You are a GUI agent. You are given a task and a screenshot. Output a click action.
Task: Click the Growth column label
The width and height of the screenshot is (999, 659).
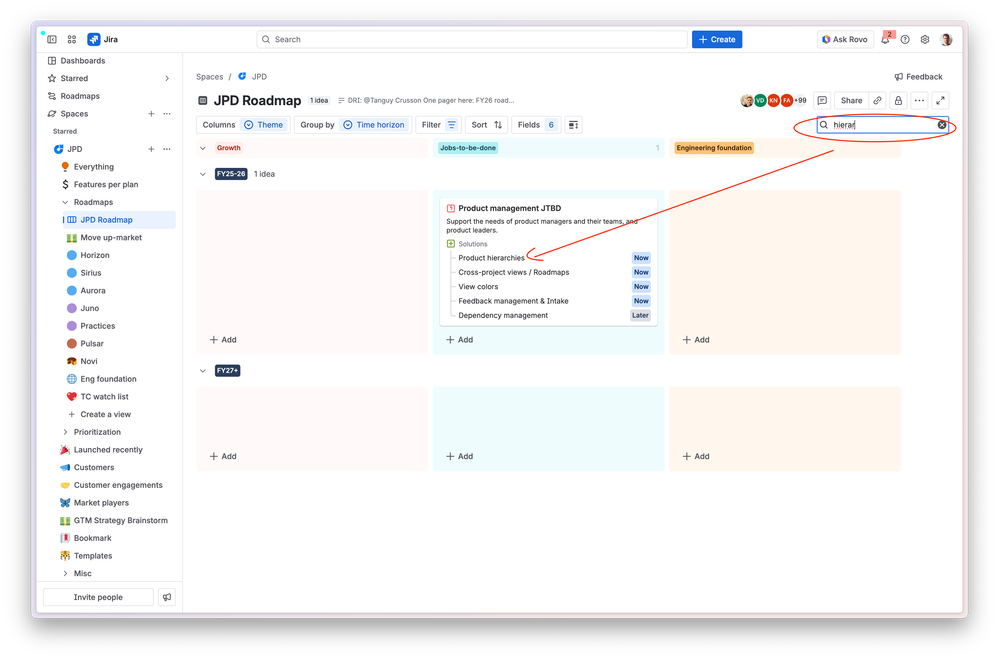tap(229, 148)
